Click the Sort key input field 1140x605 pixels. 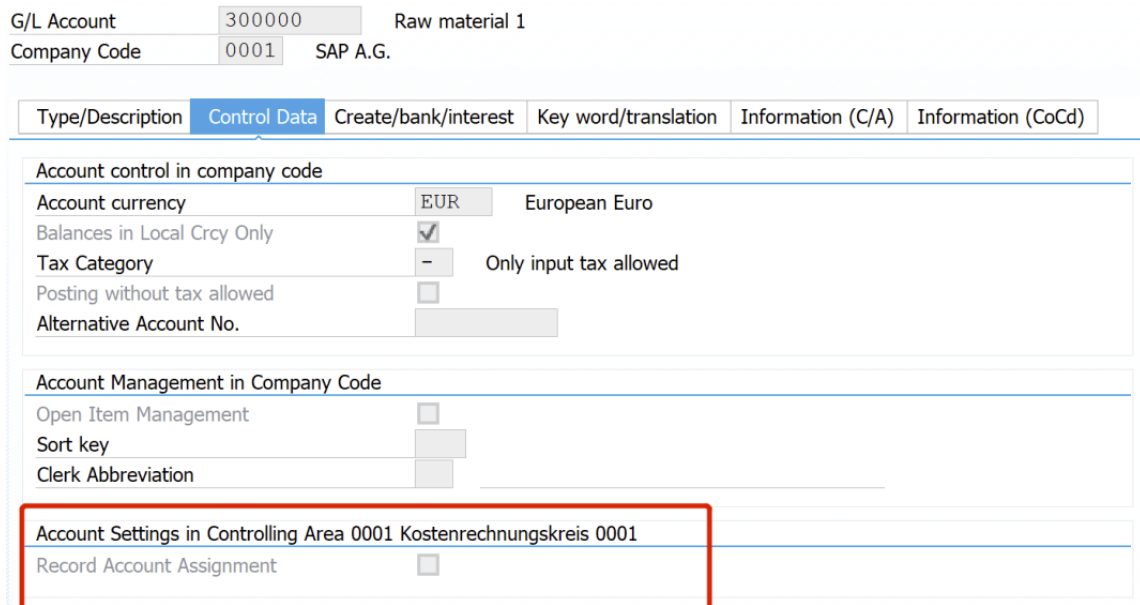440,444
